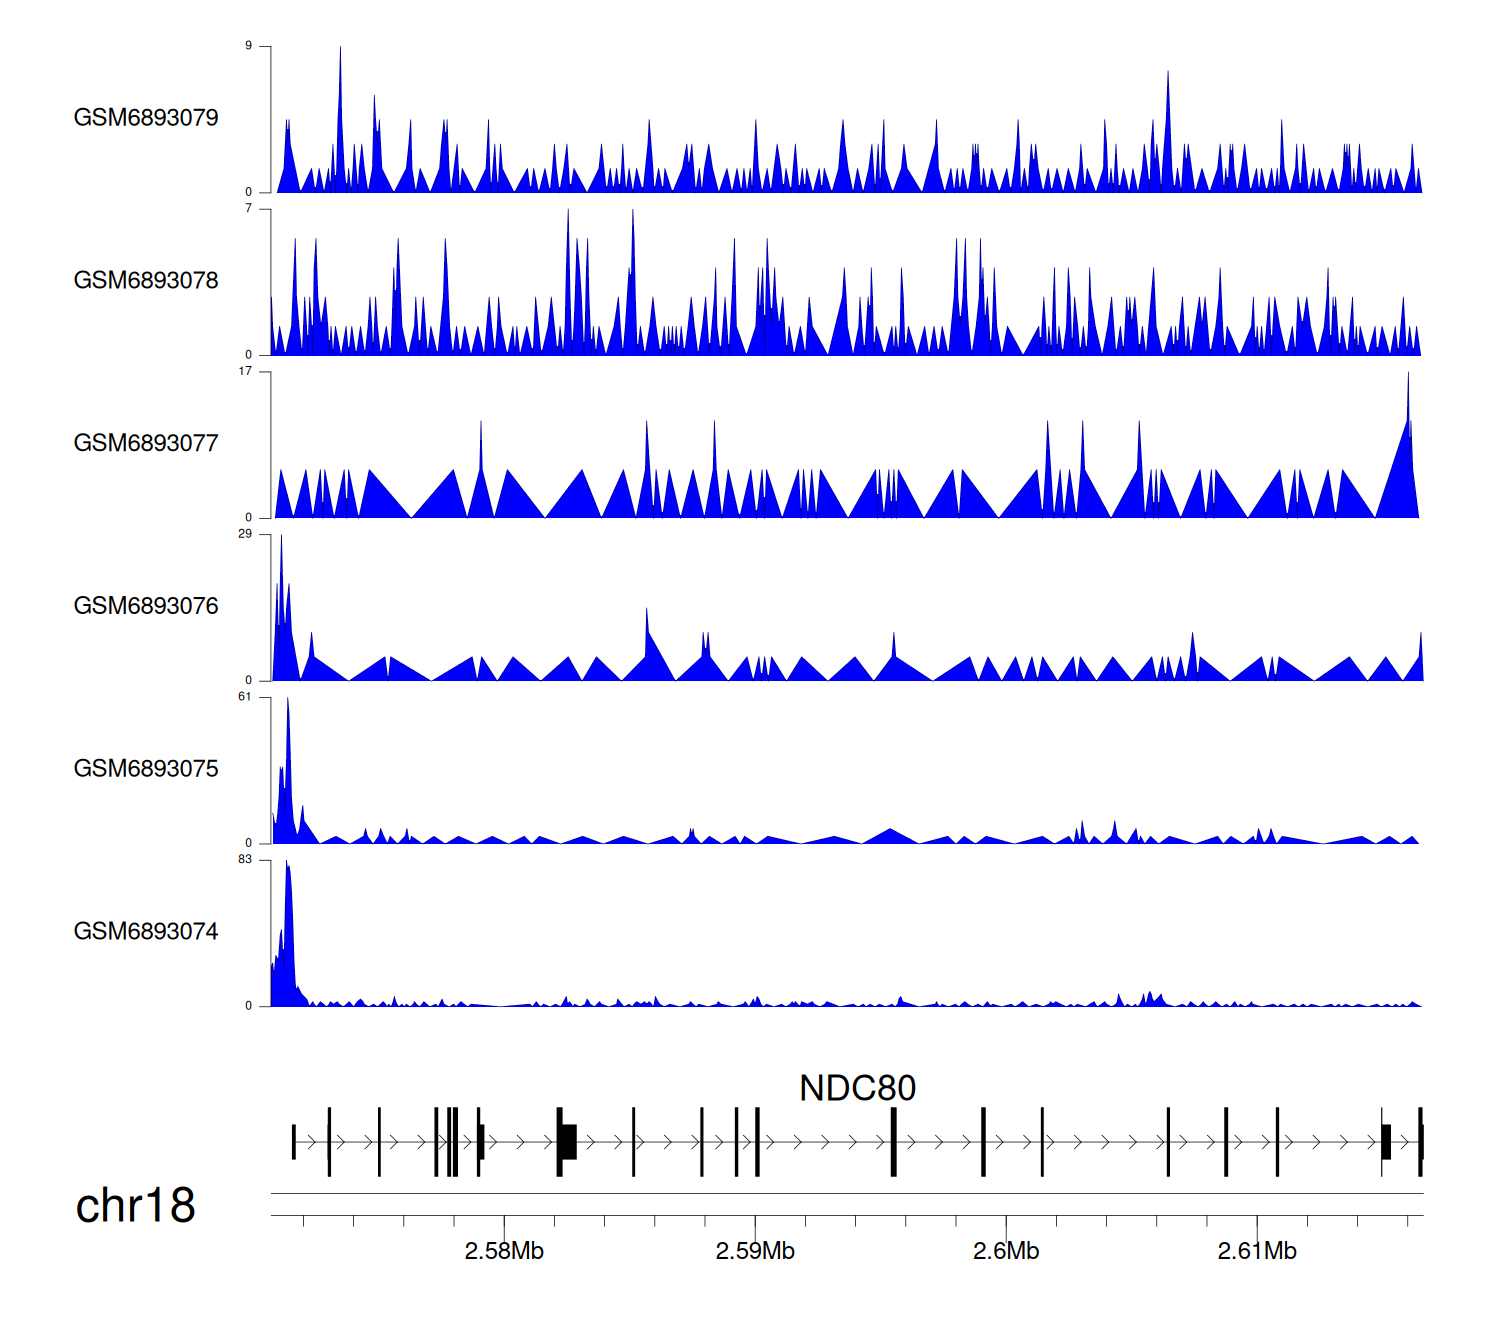
Task: Select the GSM6893078 track label
Action: click(146, 281)
